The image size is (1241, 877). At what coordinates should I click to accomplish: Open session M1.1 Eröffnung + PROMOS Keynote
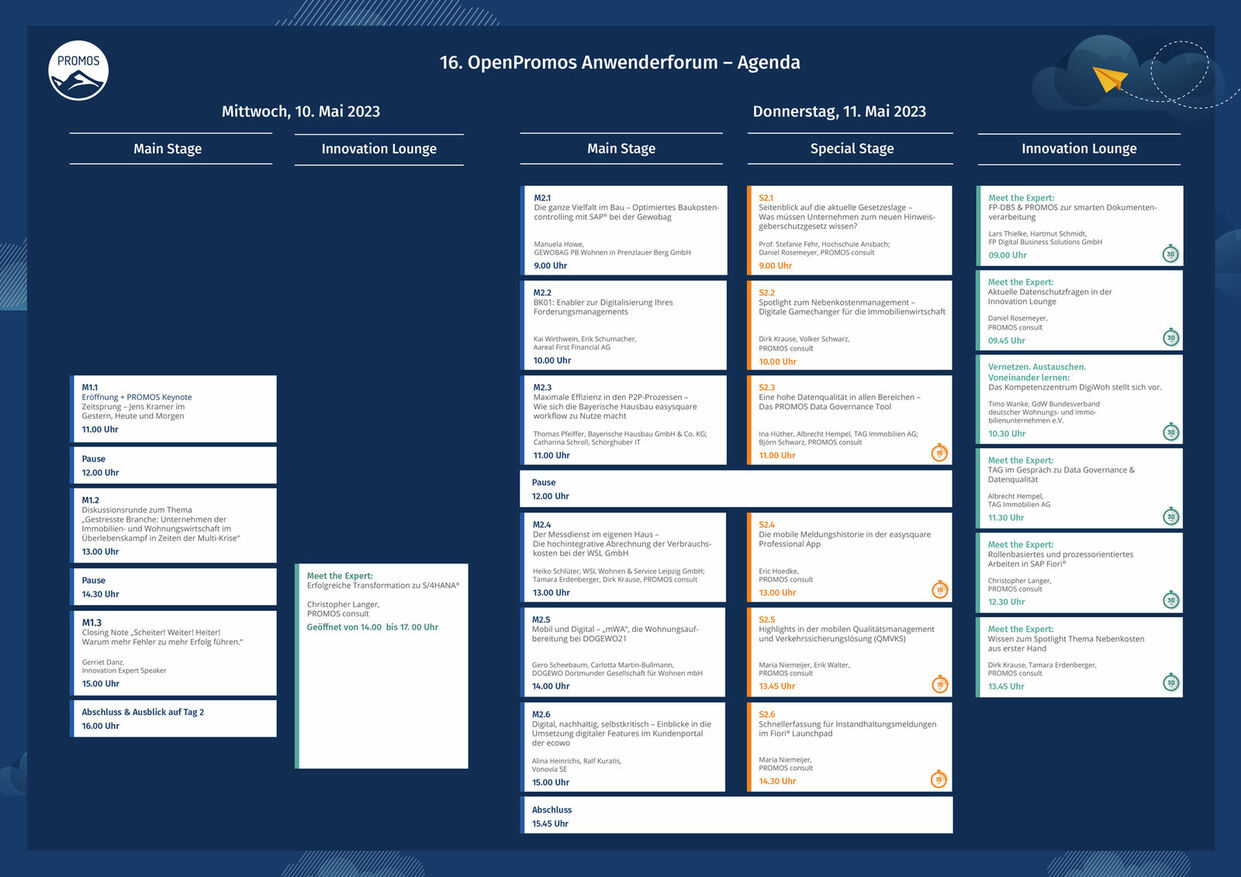click(173, 409)
